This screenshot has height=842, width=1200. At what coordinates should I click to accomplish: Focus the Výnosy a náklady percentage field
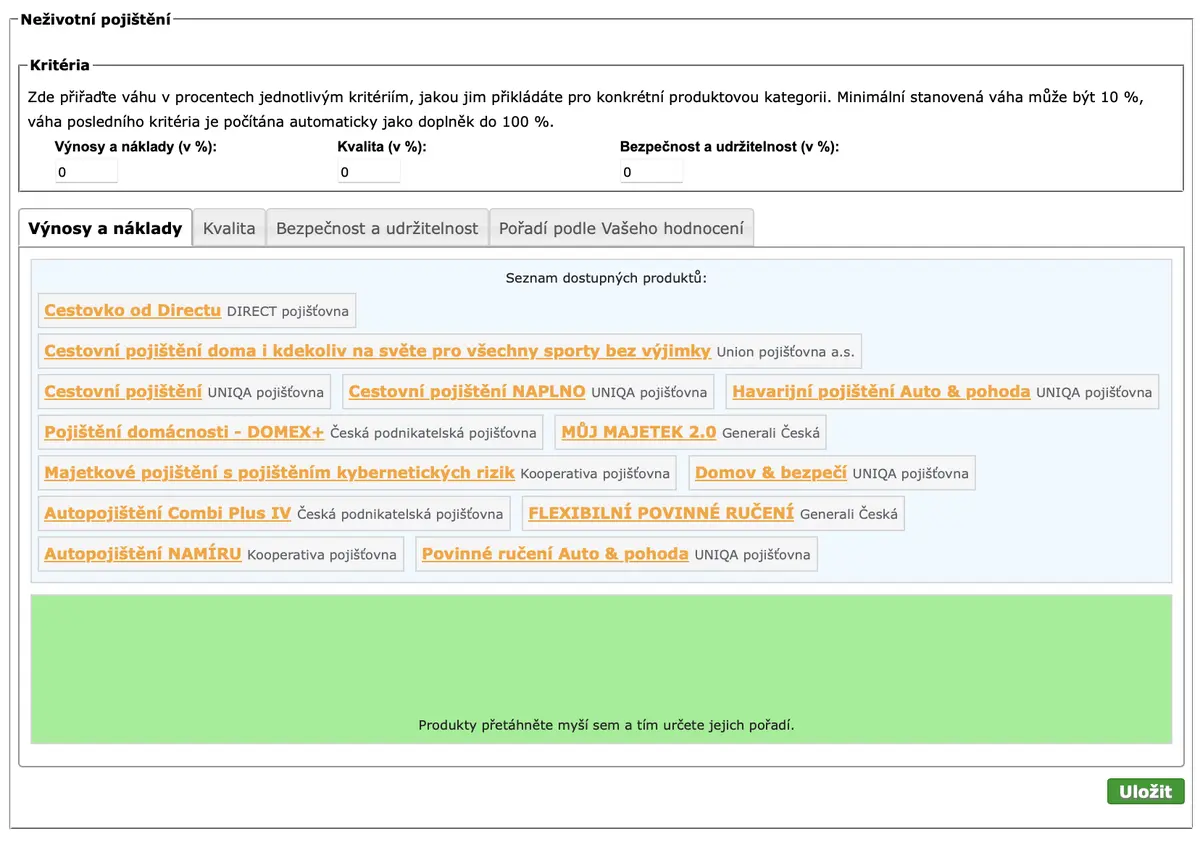pos(86,172)
